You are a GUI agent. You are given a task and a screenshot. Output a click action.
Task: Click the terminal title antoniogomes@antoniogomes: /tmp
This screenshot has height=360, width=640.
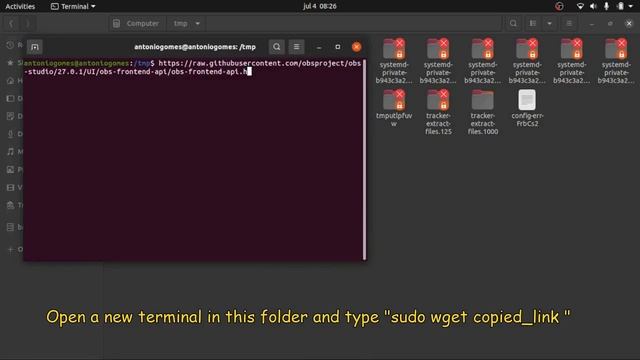(195, 47)
